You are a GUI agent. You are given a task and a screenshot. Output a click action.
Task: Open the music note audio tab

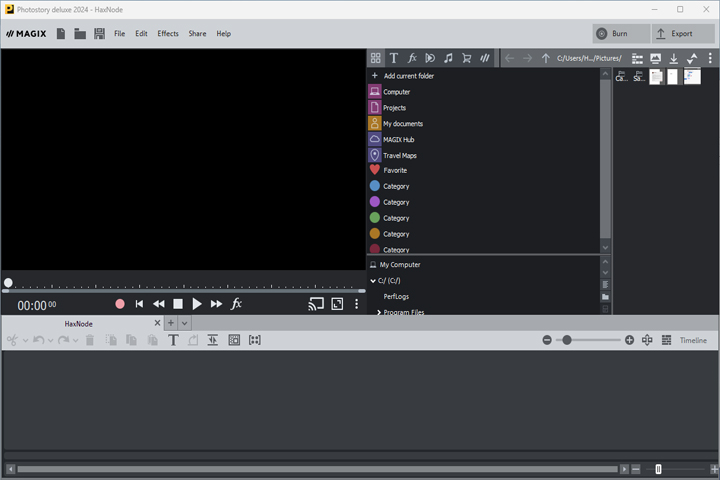click(448, 58)
